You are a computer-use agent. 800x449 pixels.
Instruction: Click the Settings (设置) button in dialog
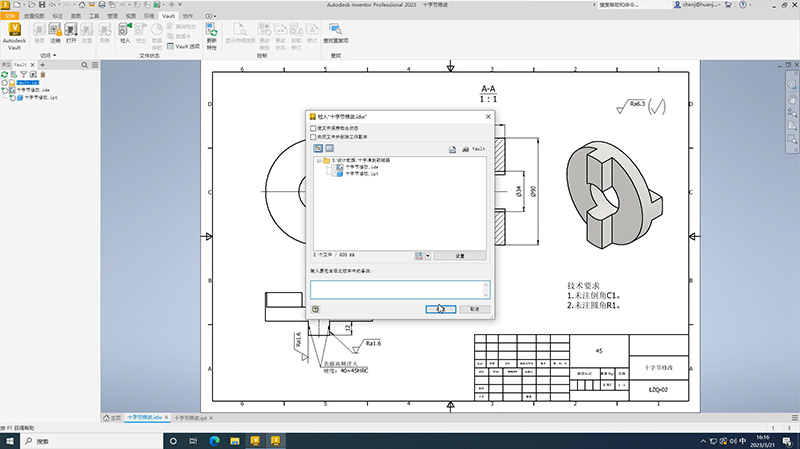(460, 256)
